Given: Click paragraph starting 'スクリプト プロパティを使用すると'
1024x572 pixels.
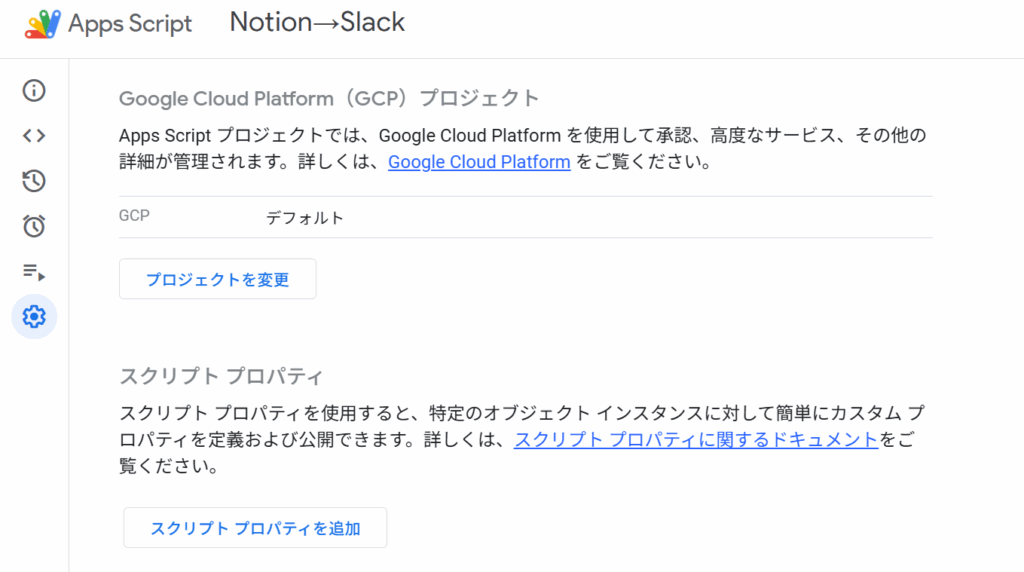Looking at the screenshot, I should pos(522,439).
